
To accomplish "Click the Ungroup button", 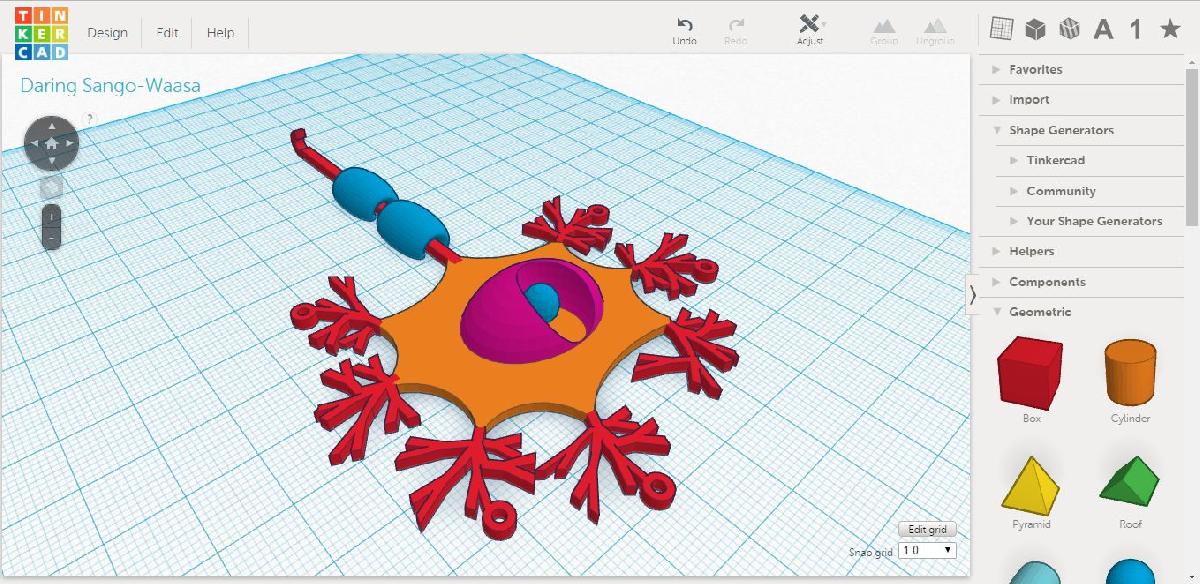I will click(x=935, y=30).
